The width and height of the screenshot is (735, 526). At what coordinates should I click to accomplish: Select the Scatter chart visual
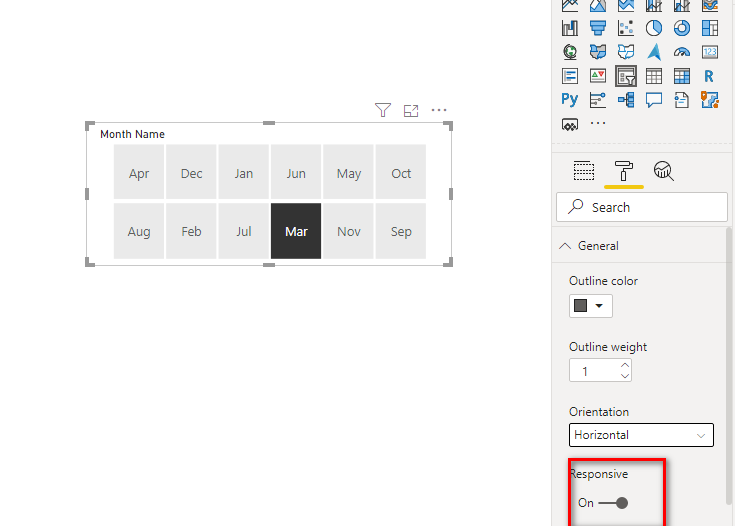coord(626,28)
